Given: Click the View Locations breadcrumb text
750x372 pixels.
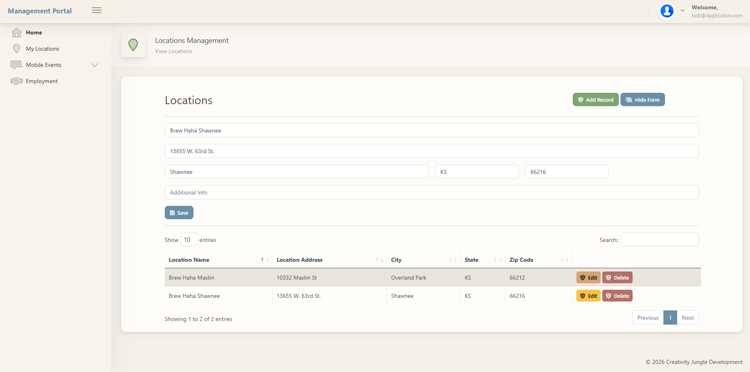Looking at the screenshot, I should 174,51.
